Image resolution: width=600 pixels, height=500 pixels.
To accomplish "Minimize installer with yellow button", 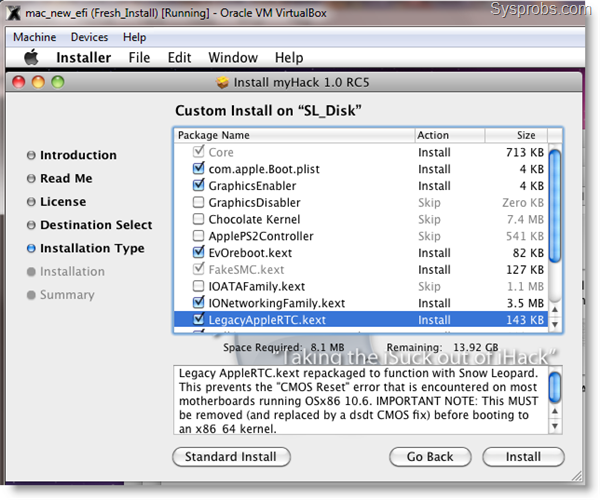I will 38,82.
